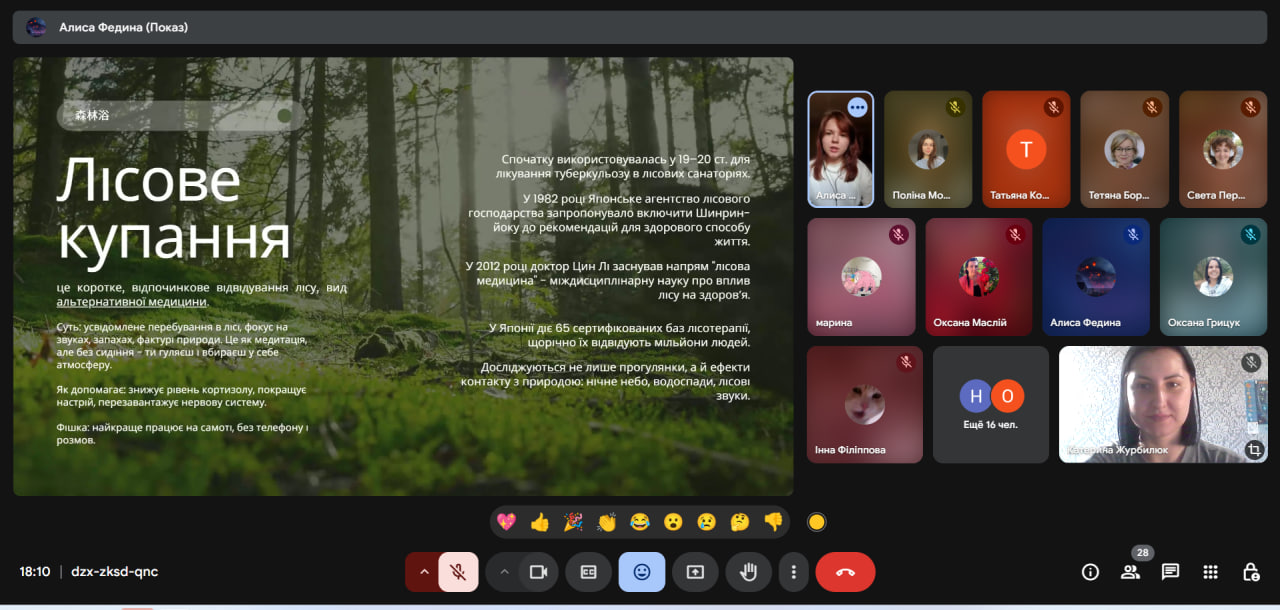1280x610 pixels.
Task: Open the activities grid icon
Action: 1210,572
